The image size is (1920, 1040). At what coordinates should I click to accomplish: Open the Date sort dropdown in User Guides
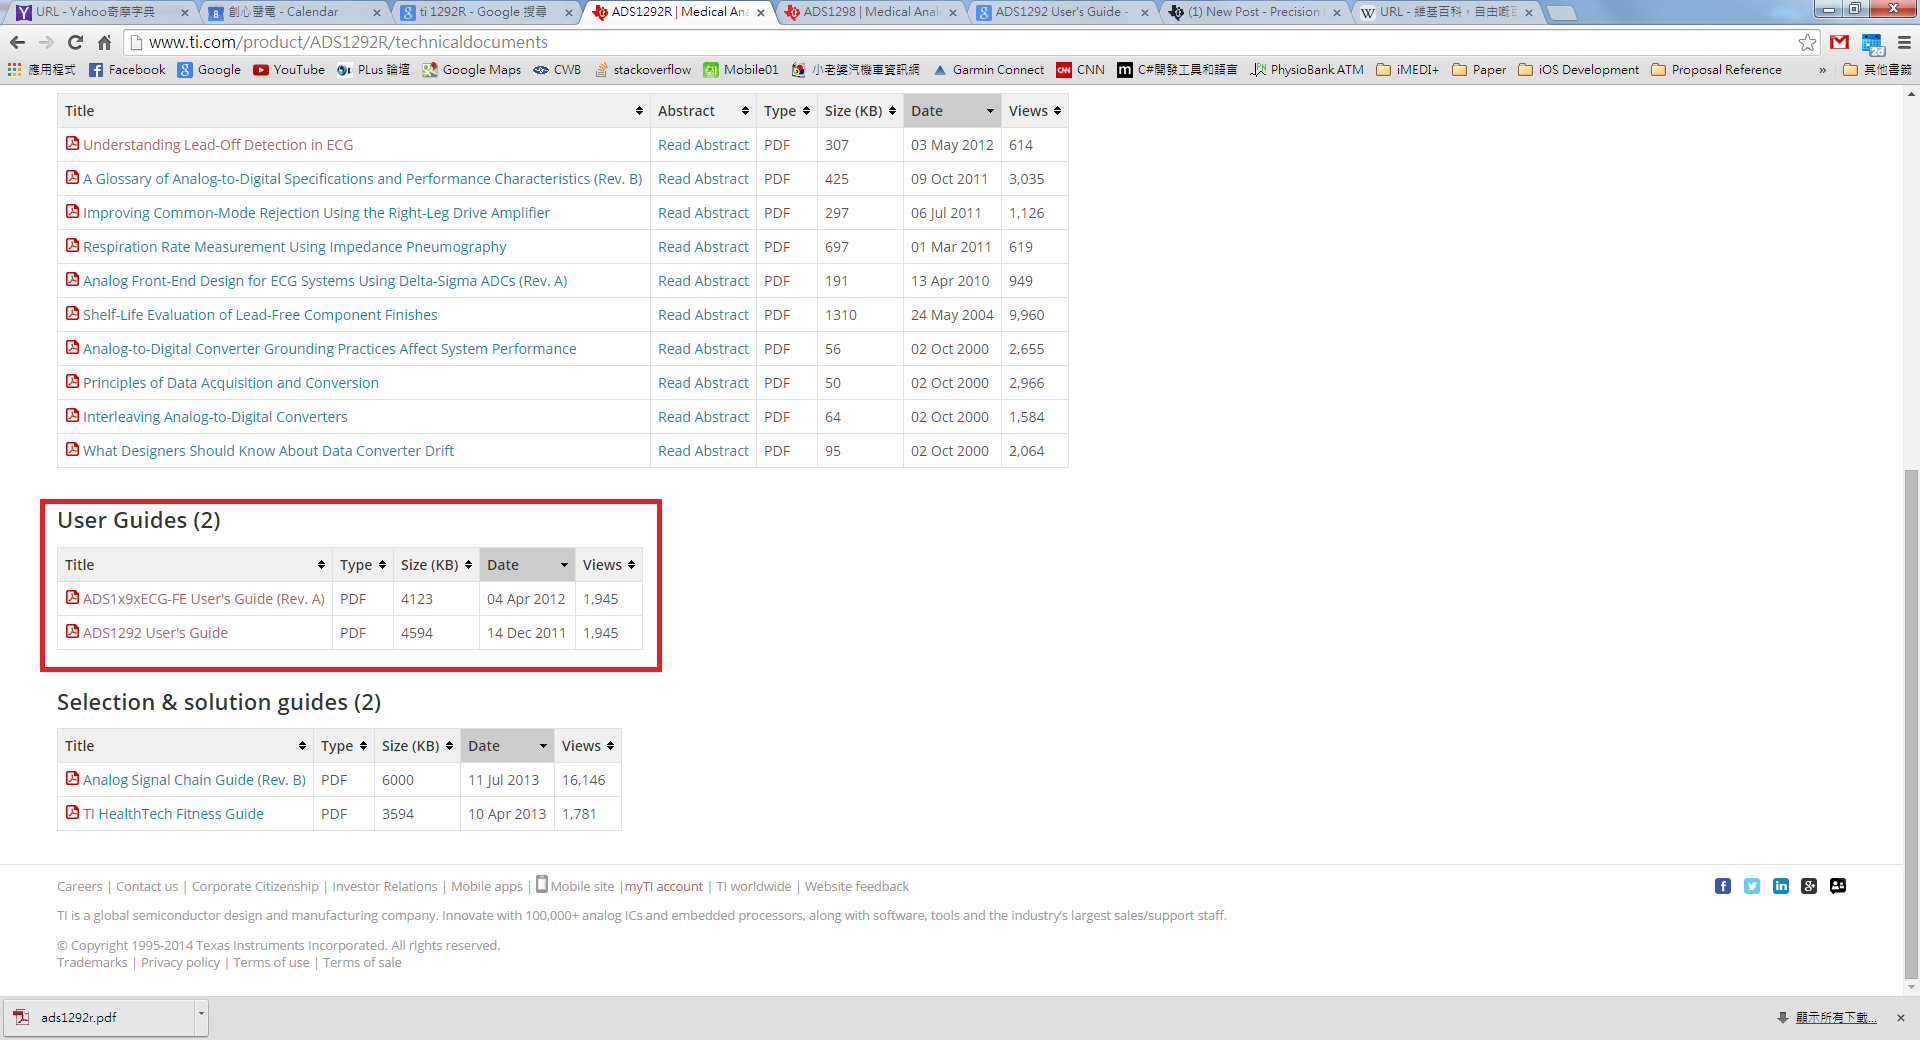pyautogui.click(x=563, y=564)
